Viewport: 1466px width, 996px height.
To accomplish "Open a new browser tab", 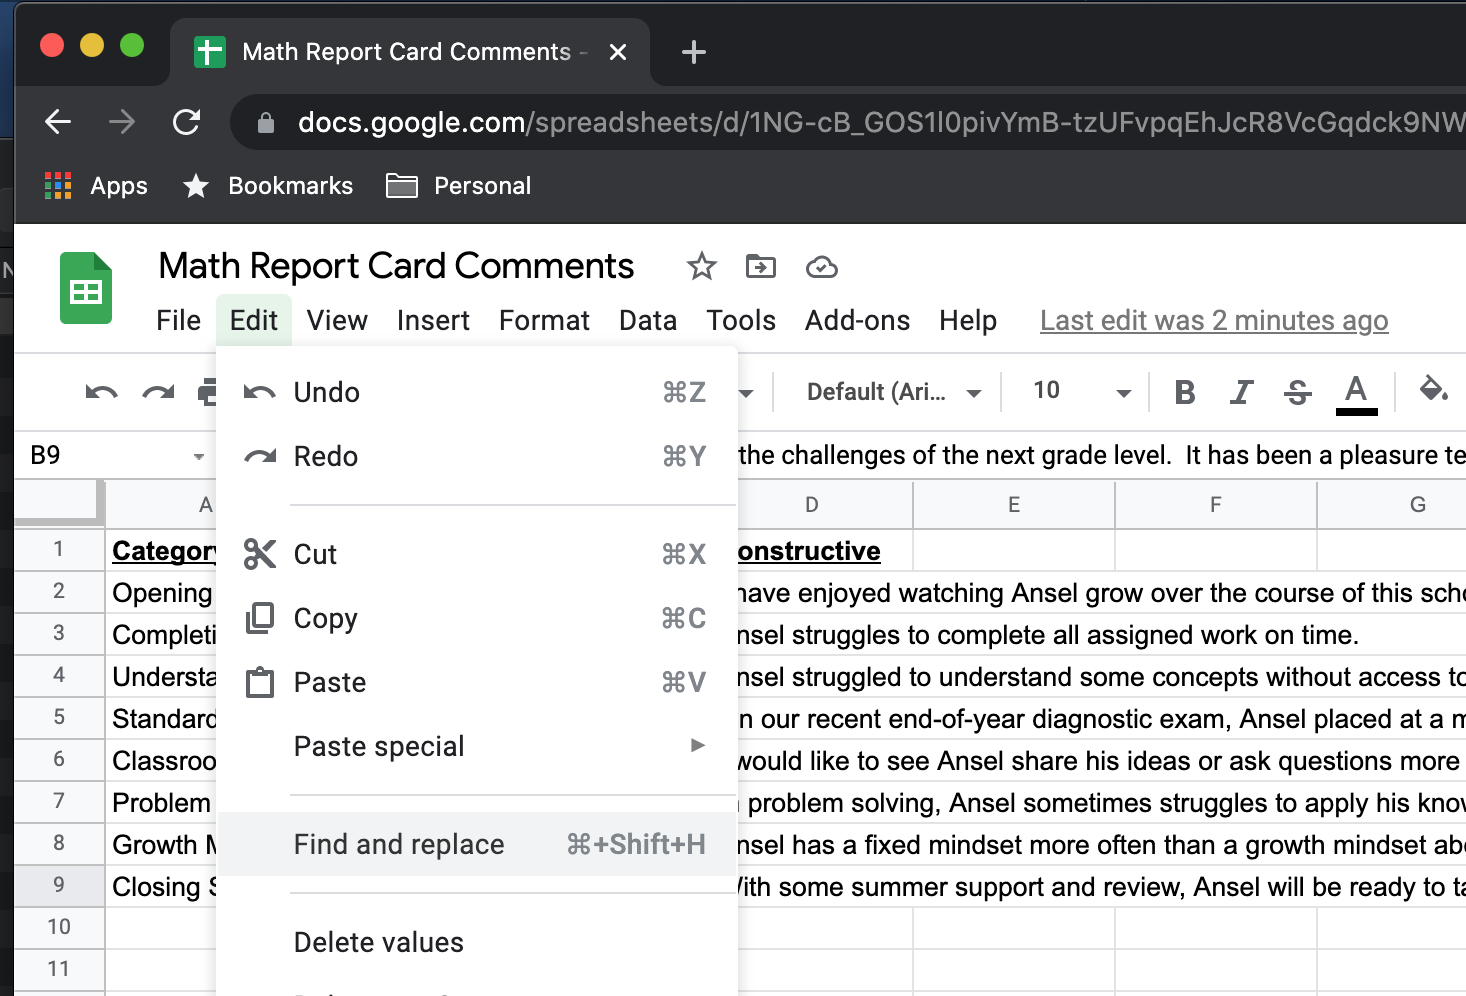I will point(693,52).
